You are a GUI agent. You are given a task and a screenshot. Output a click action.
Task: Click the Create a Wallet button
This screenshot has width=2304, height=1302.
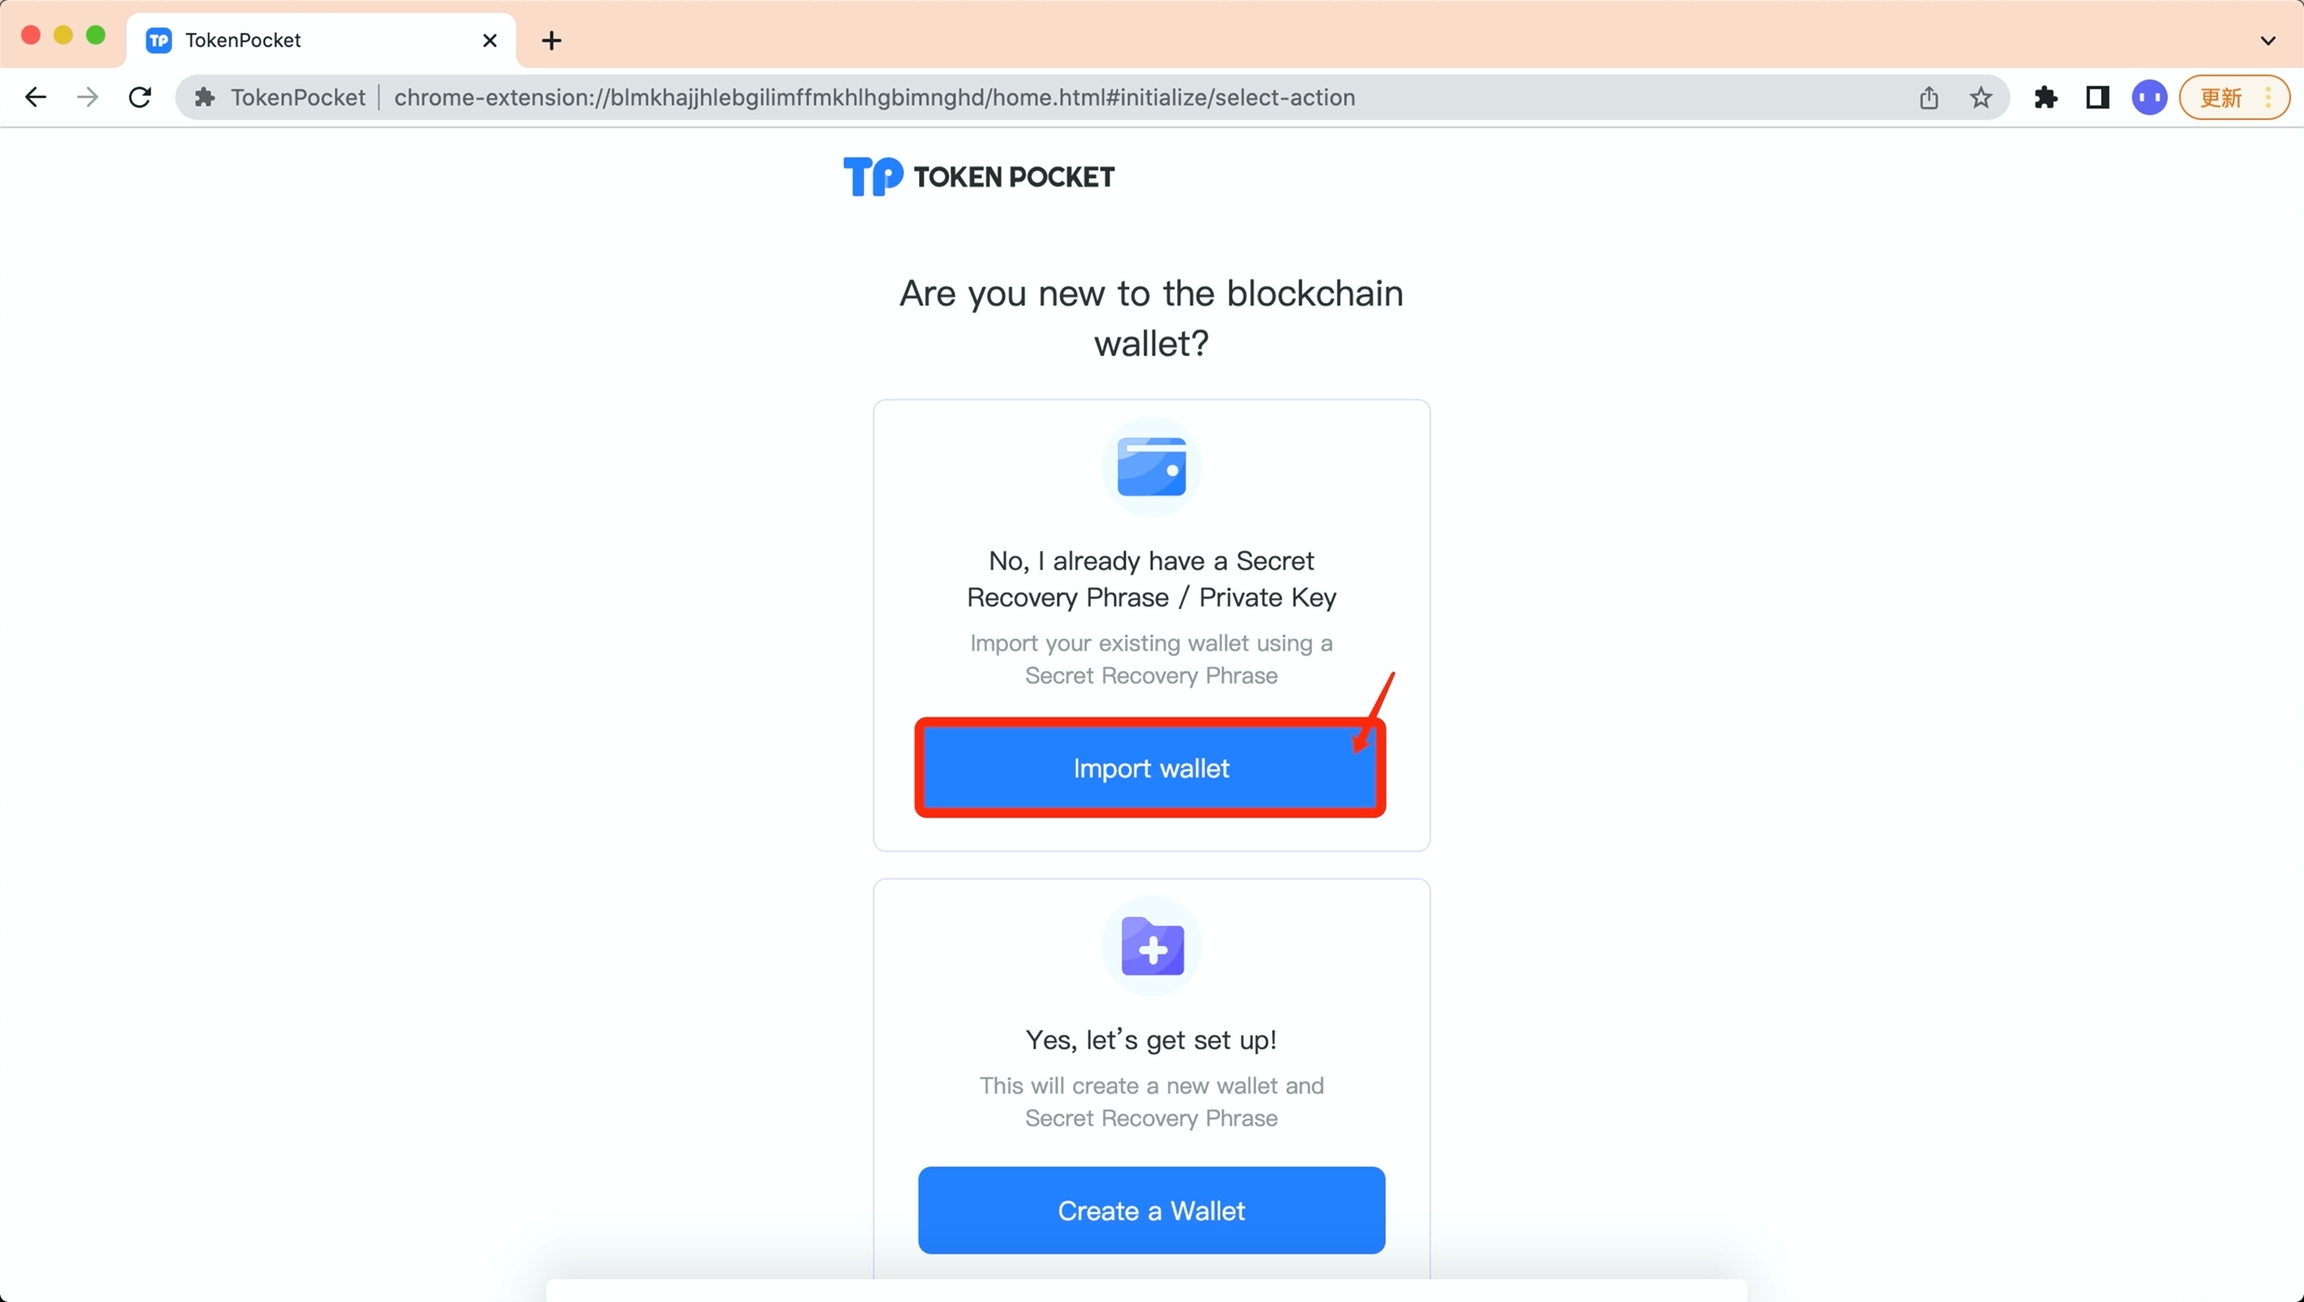click(x=1151, y=1210)
